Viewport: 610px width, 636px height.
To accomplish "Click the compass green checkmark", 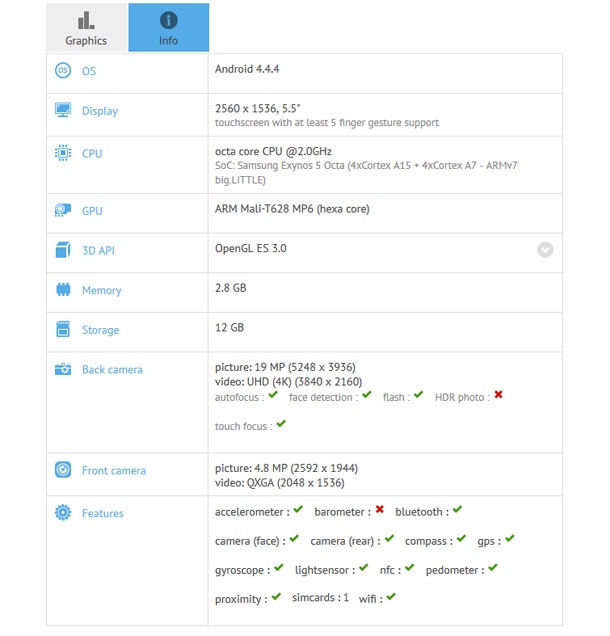I will [x=461, y=539].
